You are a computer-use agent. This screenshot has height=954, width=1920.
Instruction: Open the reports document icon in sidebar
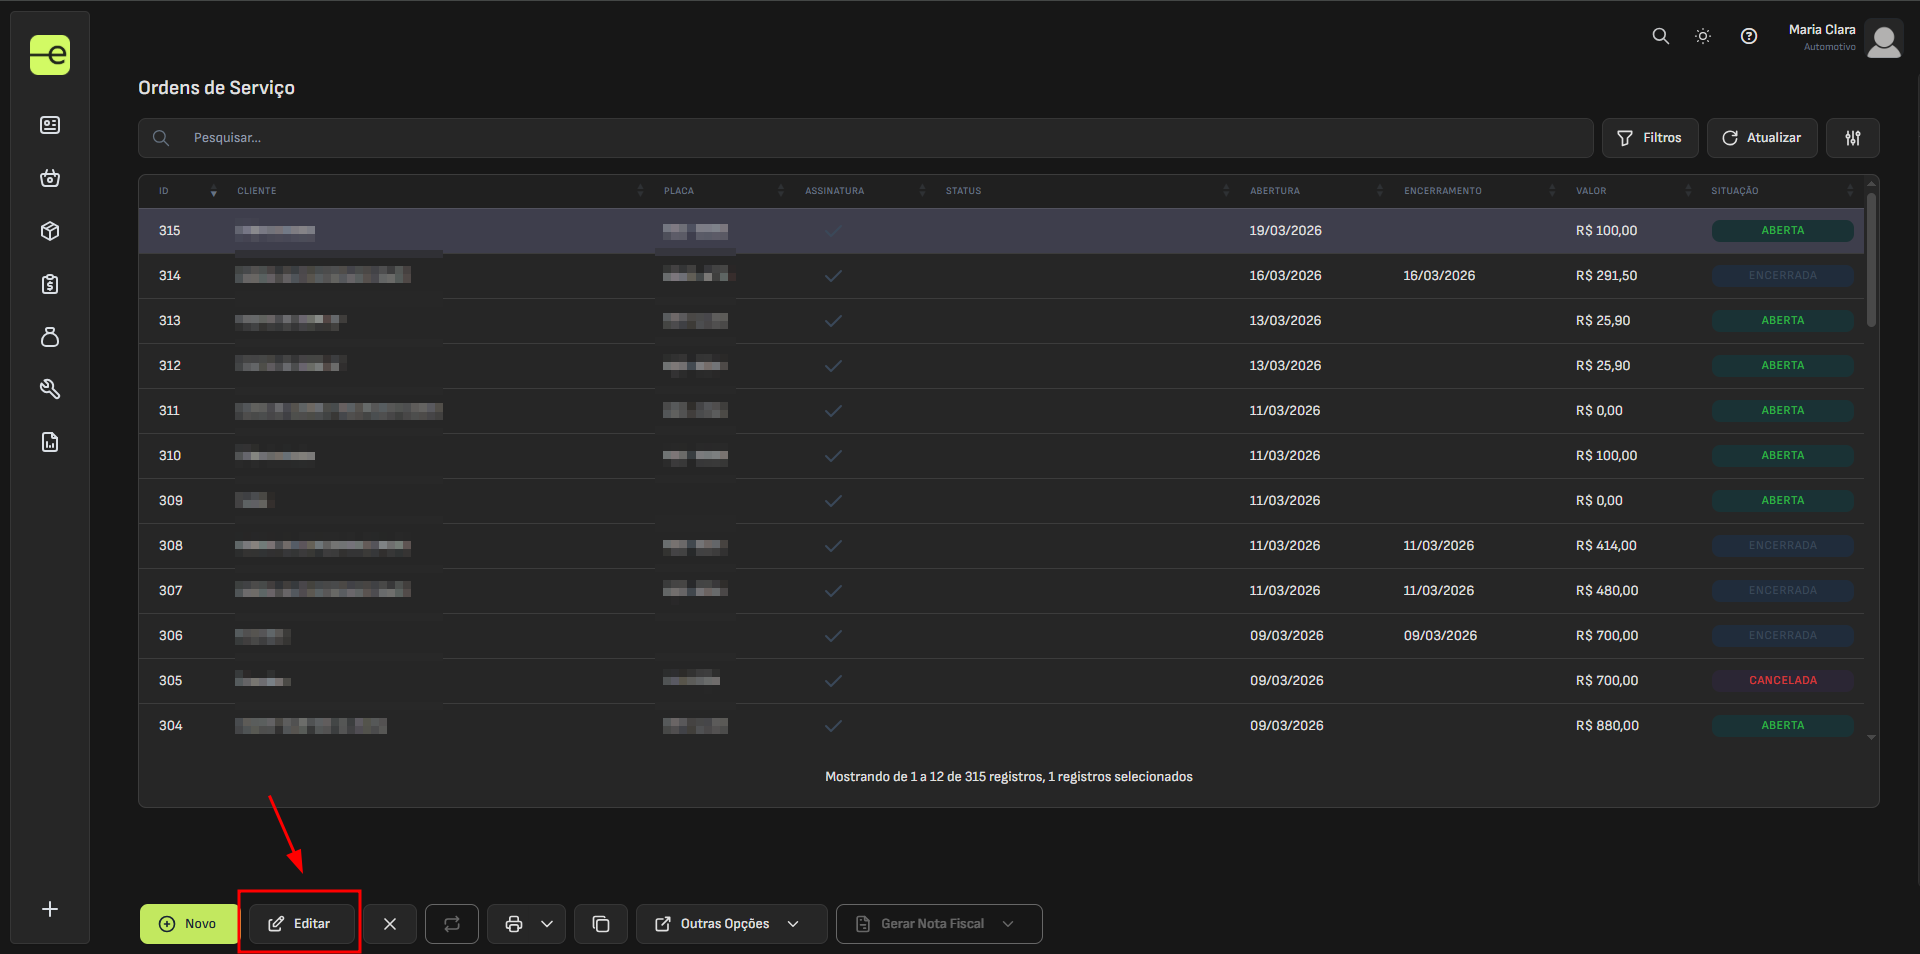(50, 442)
